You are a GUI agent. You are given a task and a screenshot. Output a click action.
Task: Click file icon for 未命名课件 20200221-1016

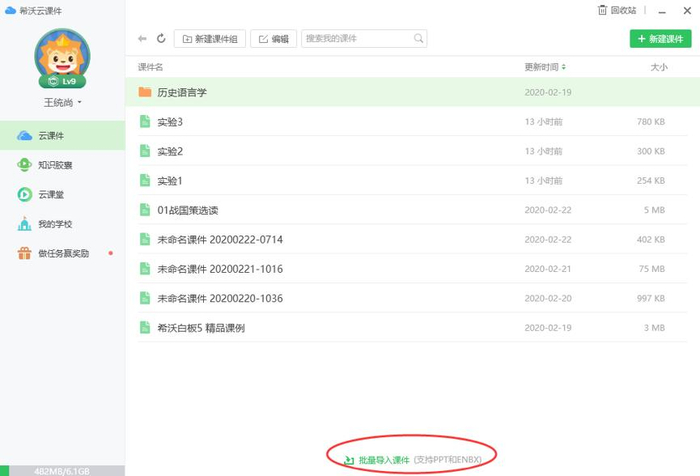[145, 269]
